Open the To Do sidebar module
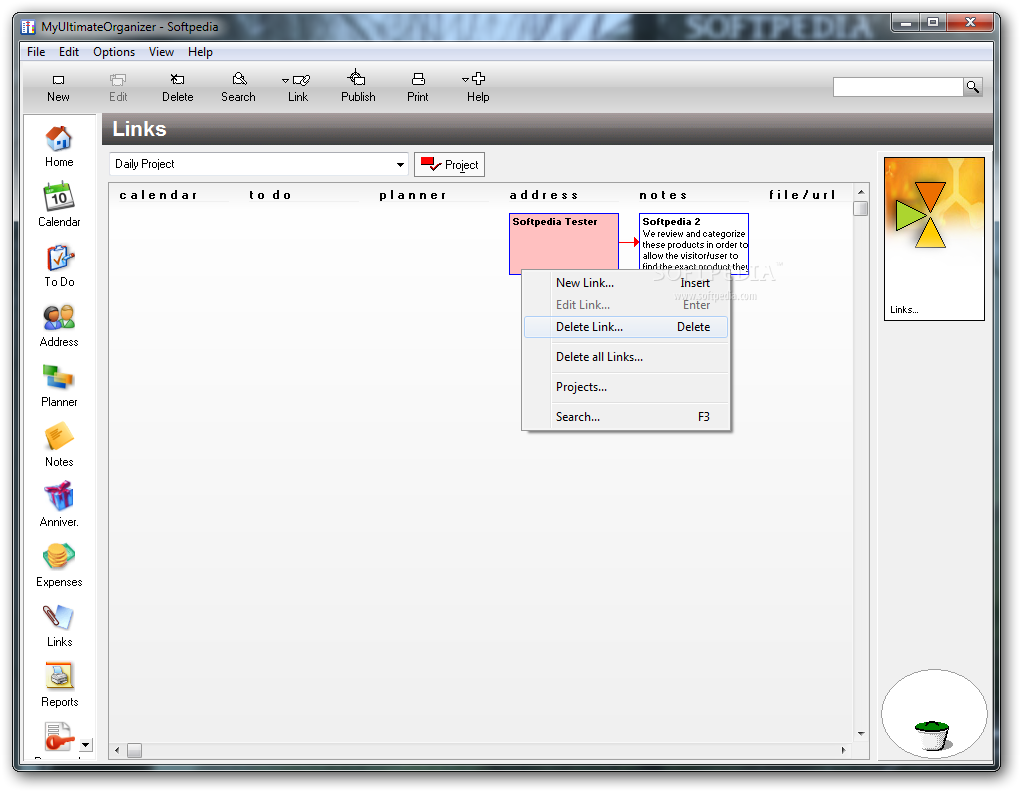The height and width of the screenshot is (792, 1021). [x=59, y=266]
